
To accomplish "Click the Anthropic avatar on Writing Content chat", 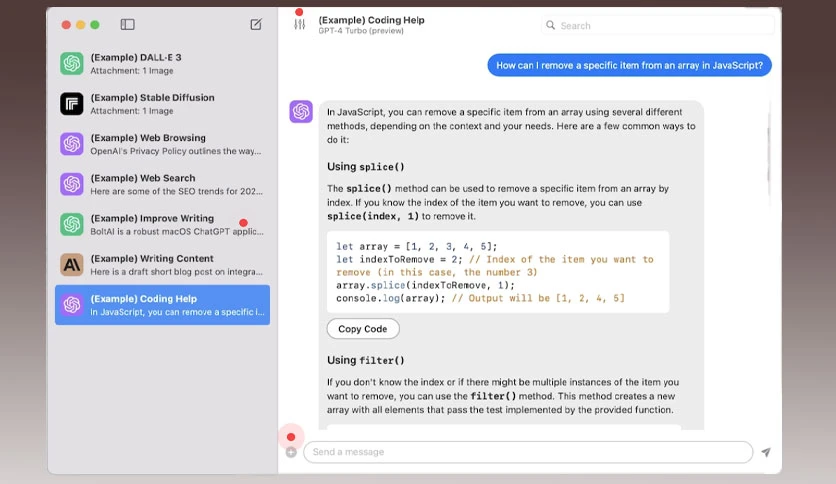I will [72, 265].
